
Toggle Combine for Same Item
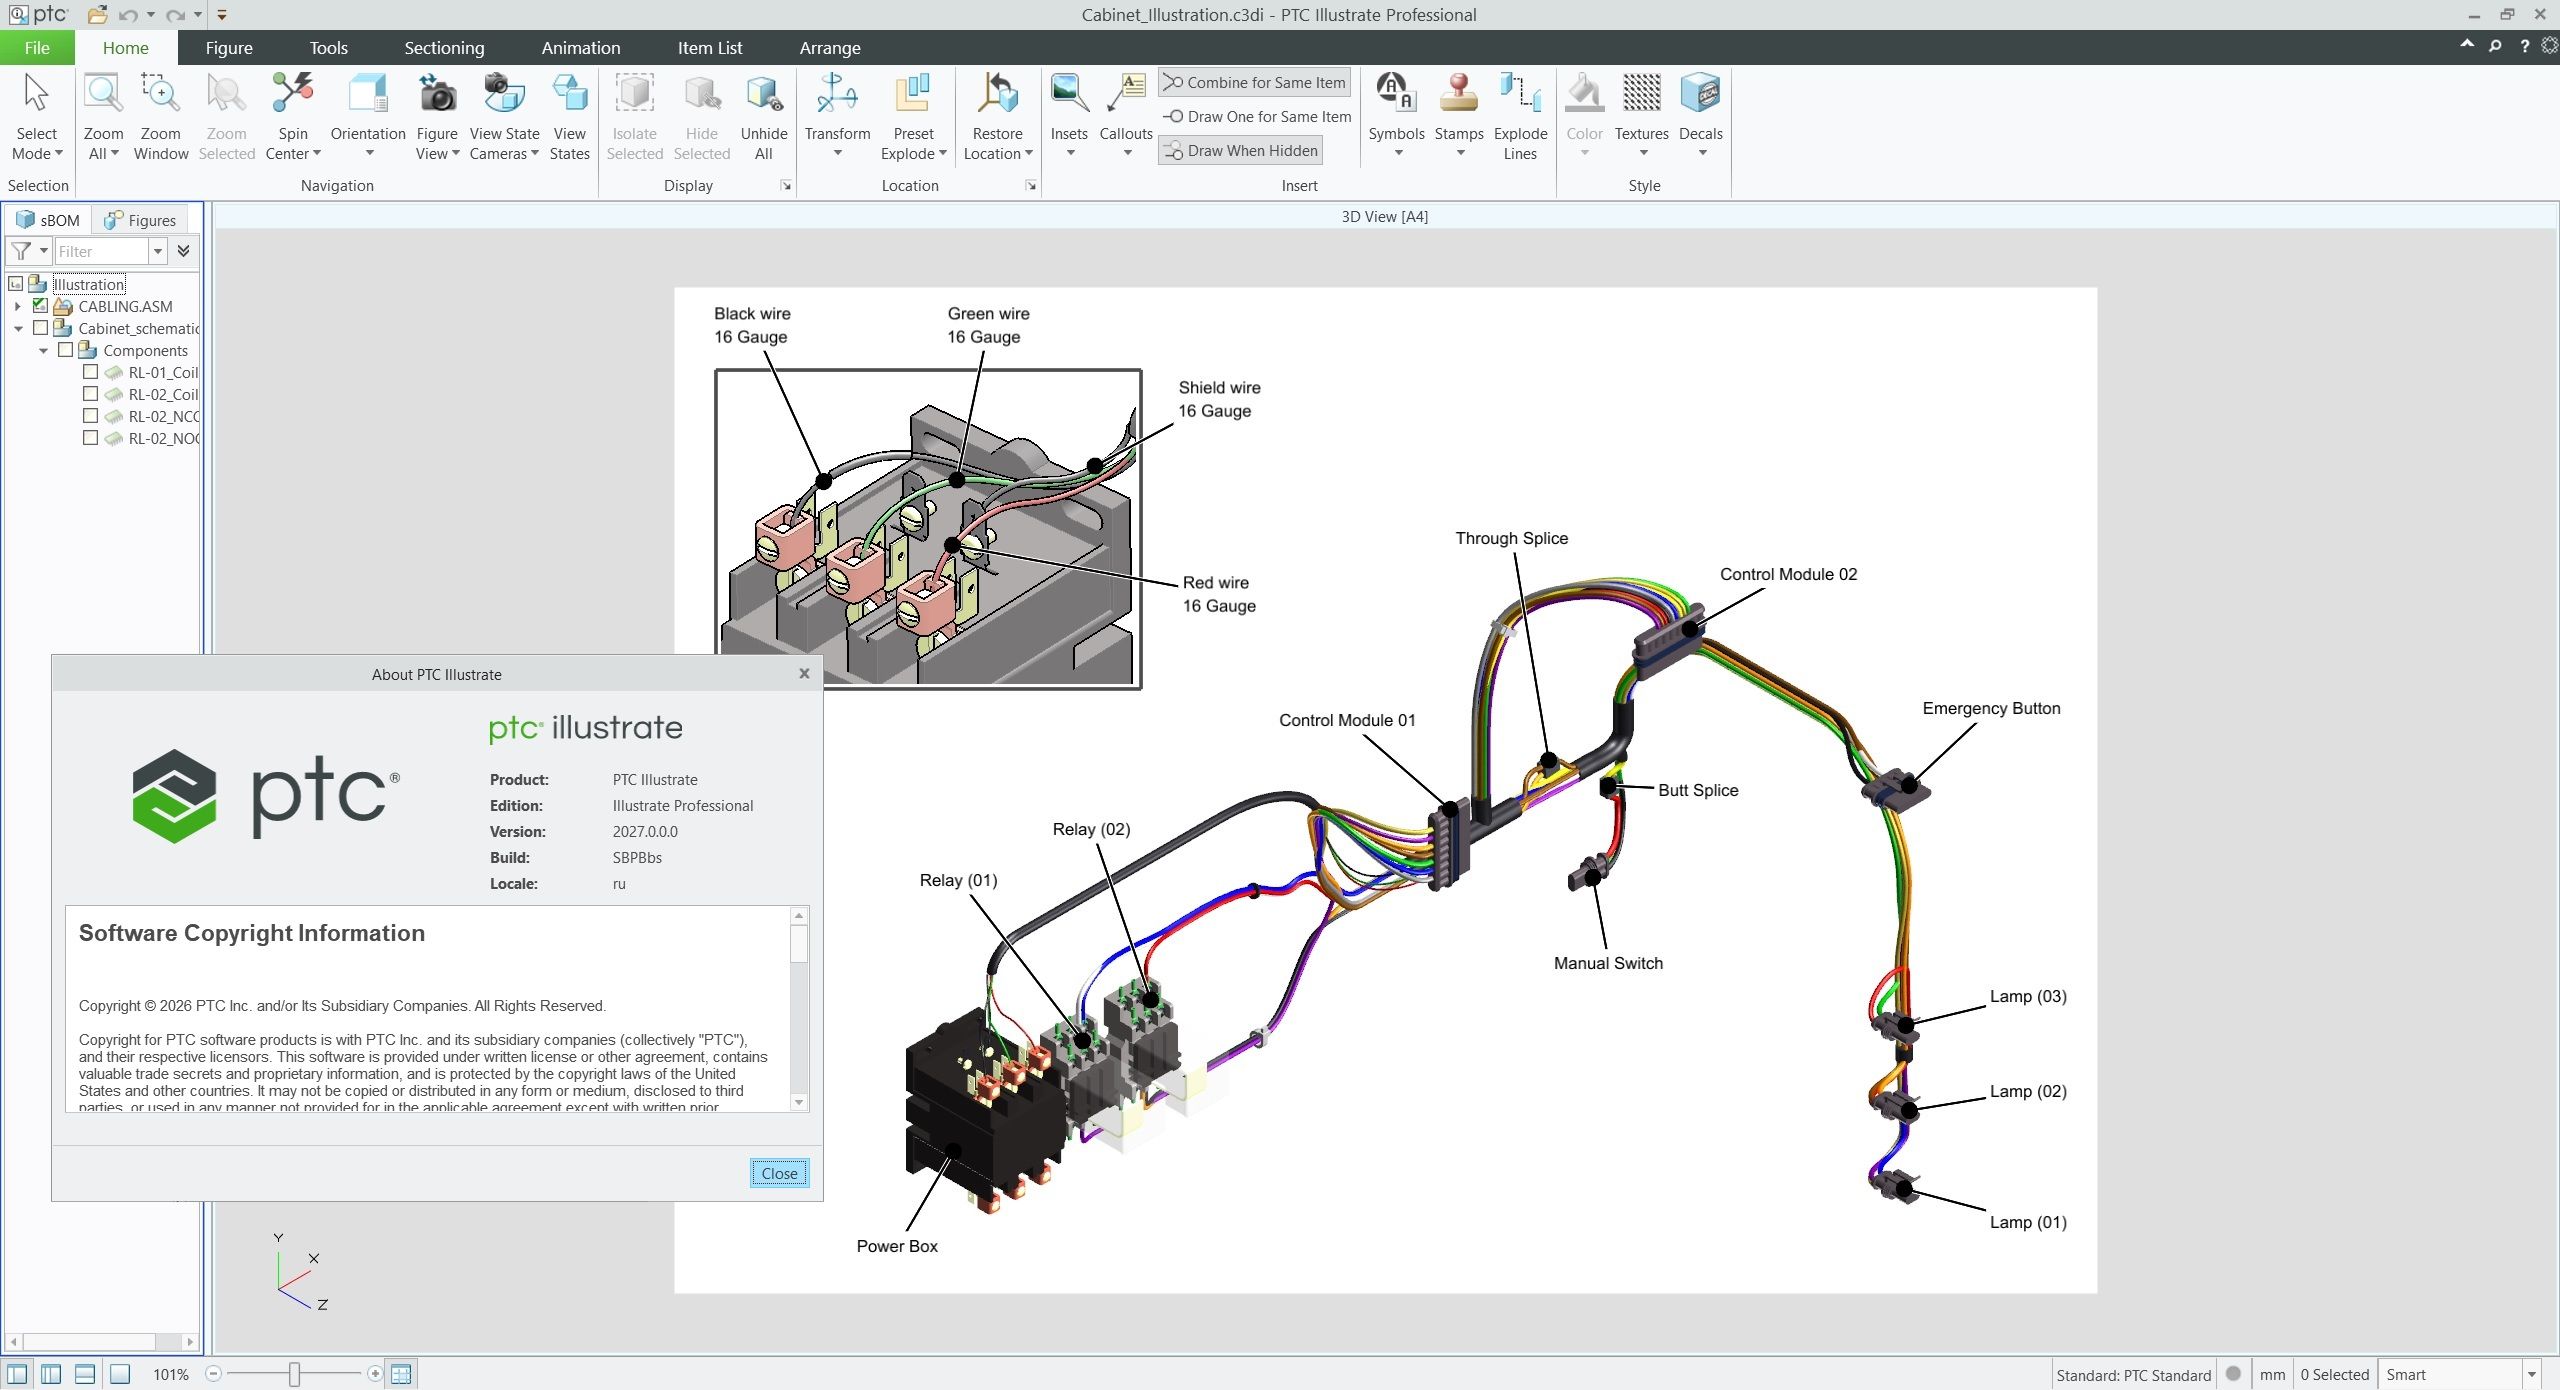click(x=1254, y=83)
